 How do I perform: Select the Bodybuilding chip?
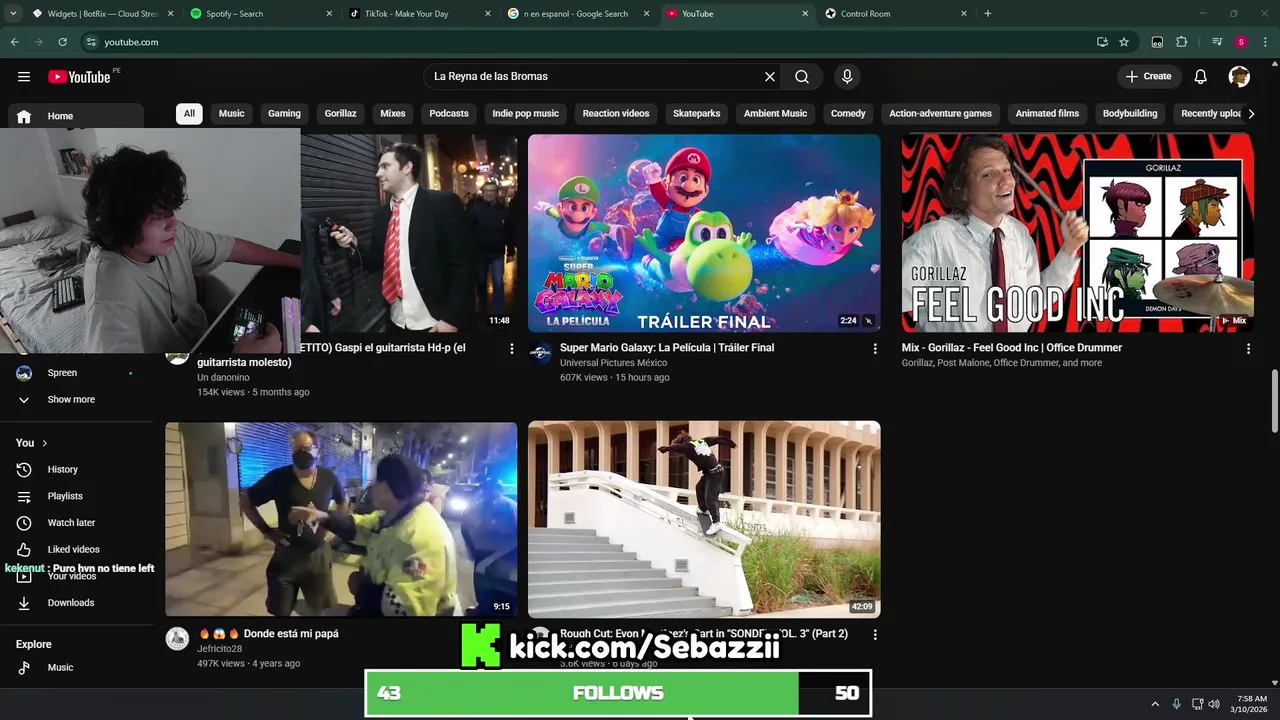coord(1130,113)
